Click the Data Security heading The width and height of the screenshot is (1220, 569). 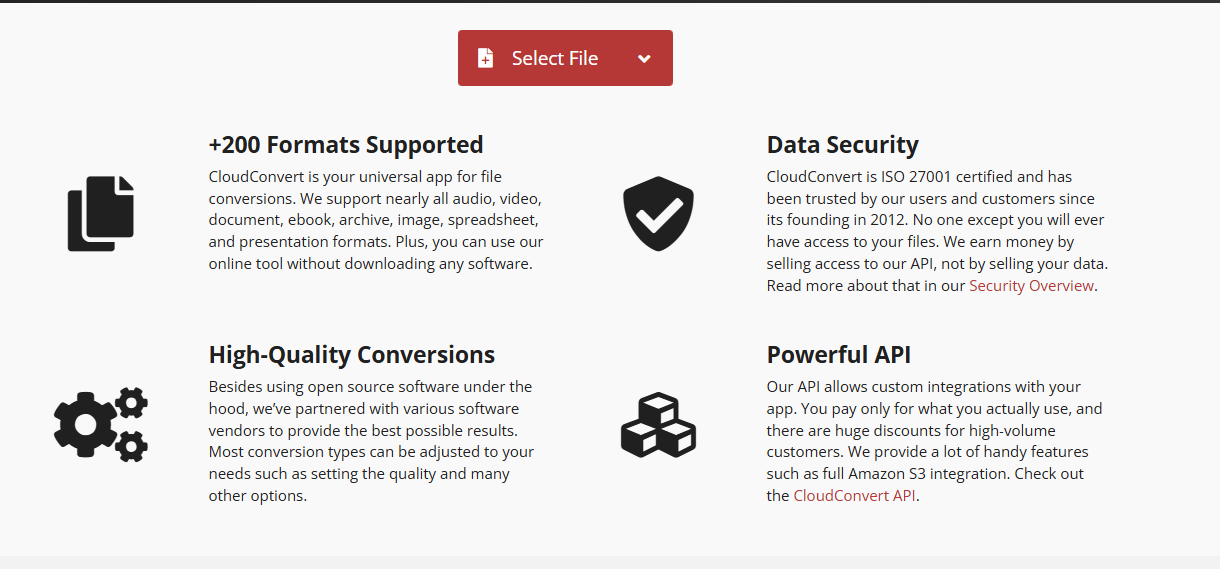842,145
